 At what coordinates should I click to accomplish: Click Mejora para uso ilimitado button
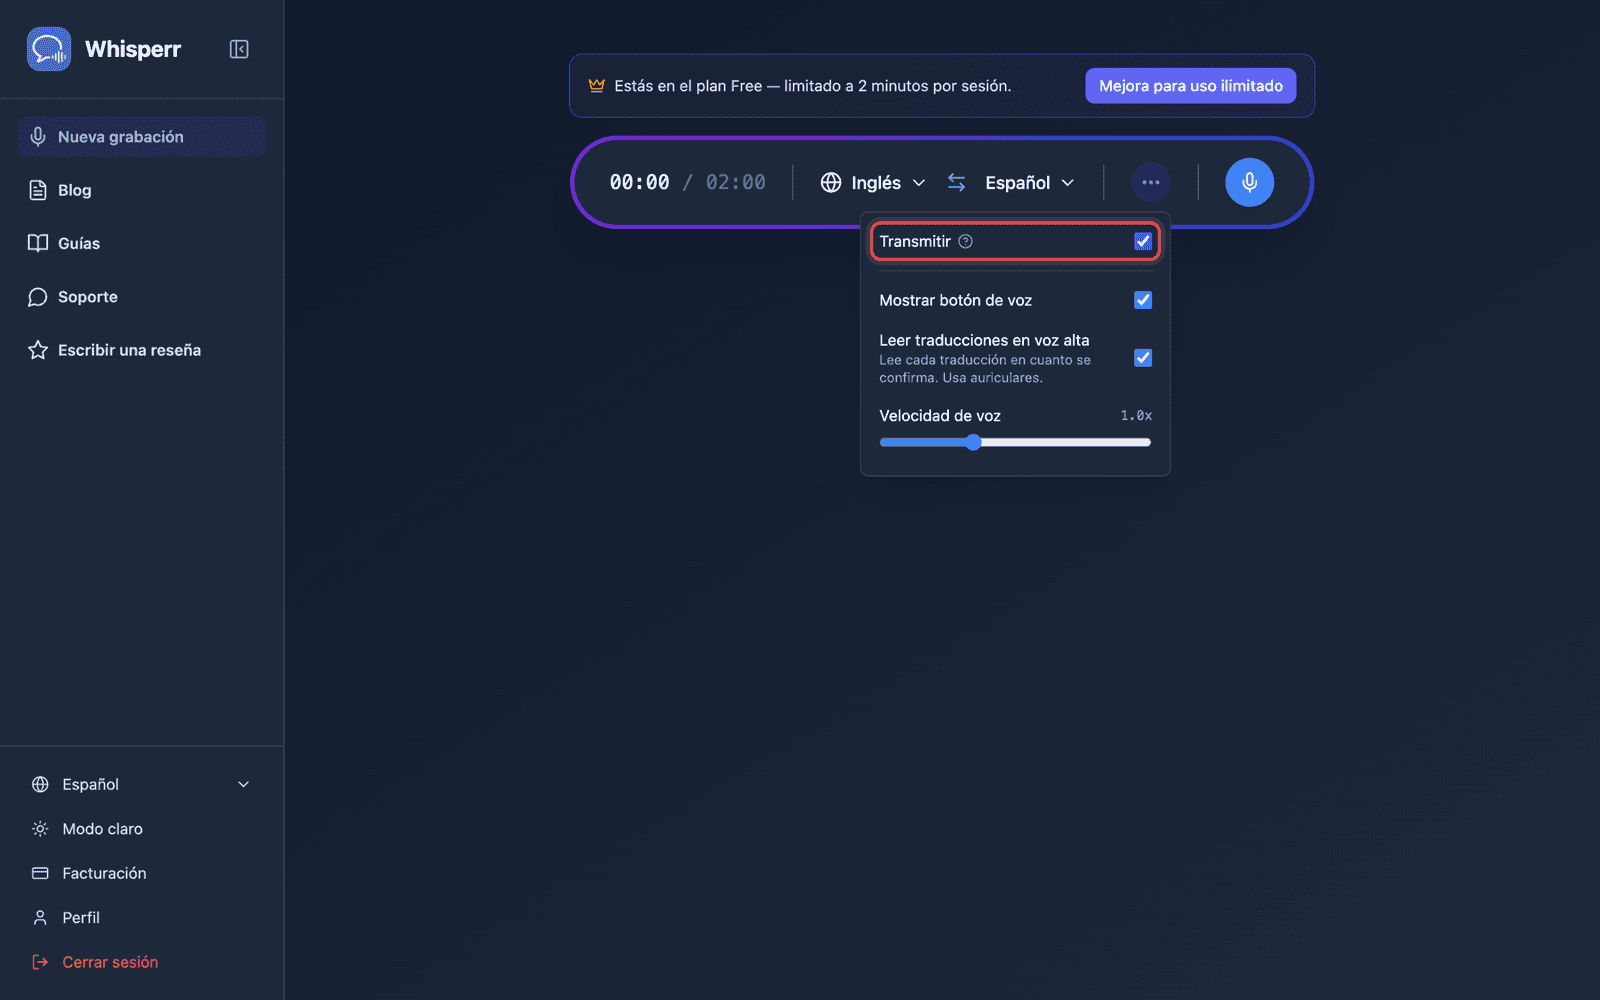click(1191, 86)
